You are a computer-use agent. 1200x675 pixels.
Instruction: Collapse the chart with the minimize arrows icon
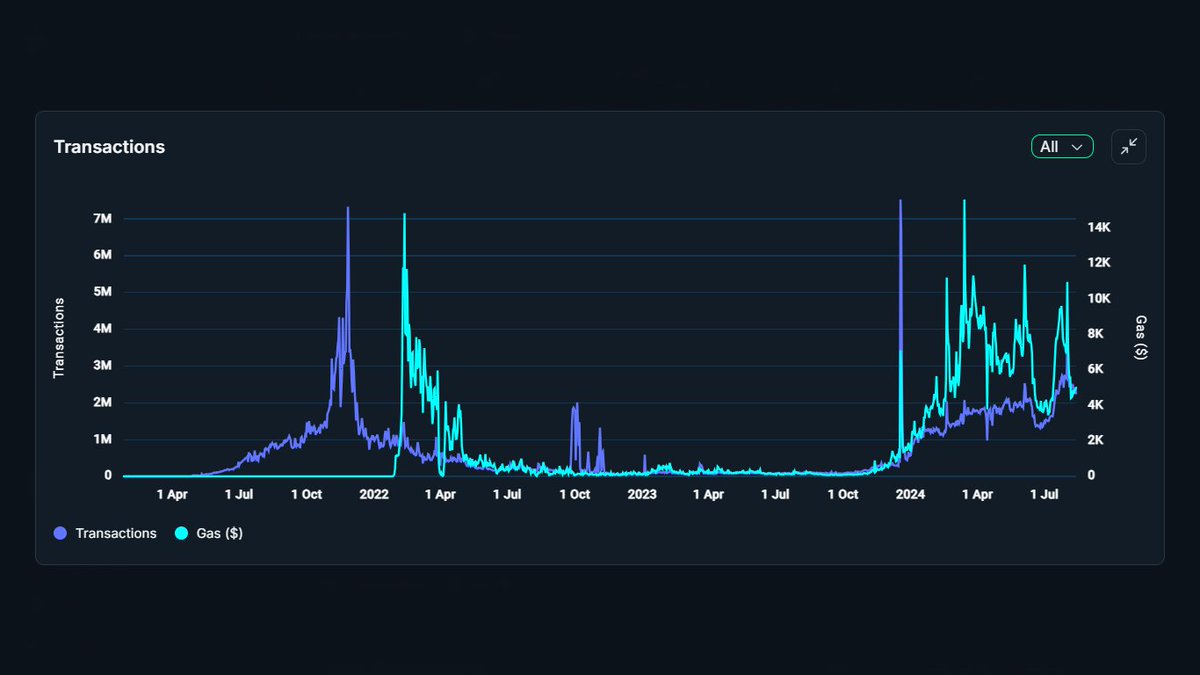[1128, 147]
